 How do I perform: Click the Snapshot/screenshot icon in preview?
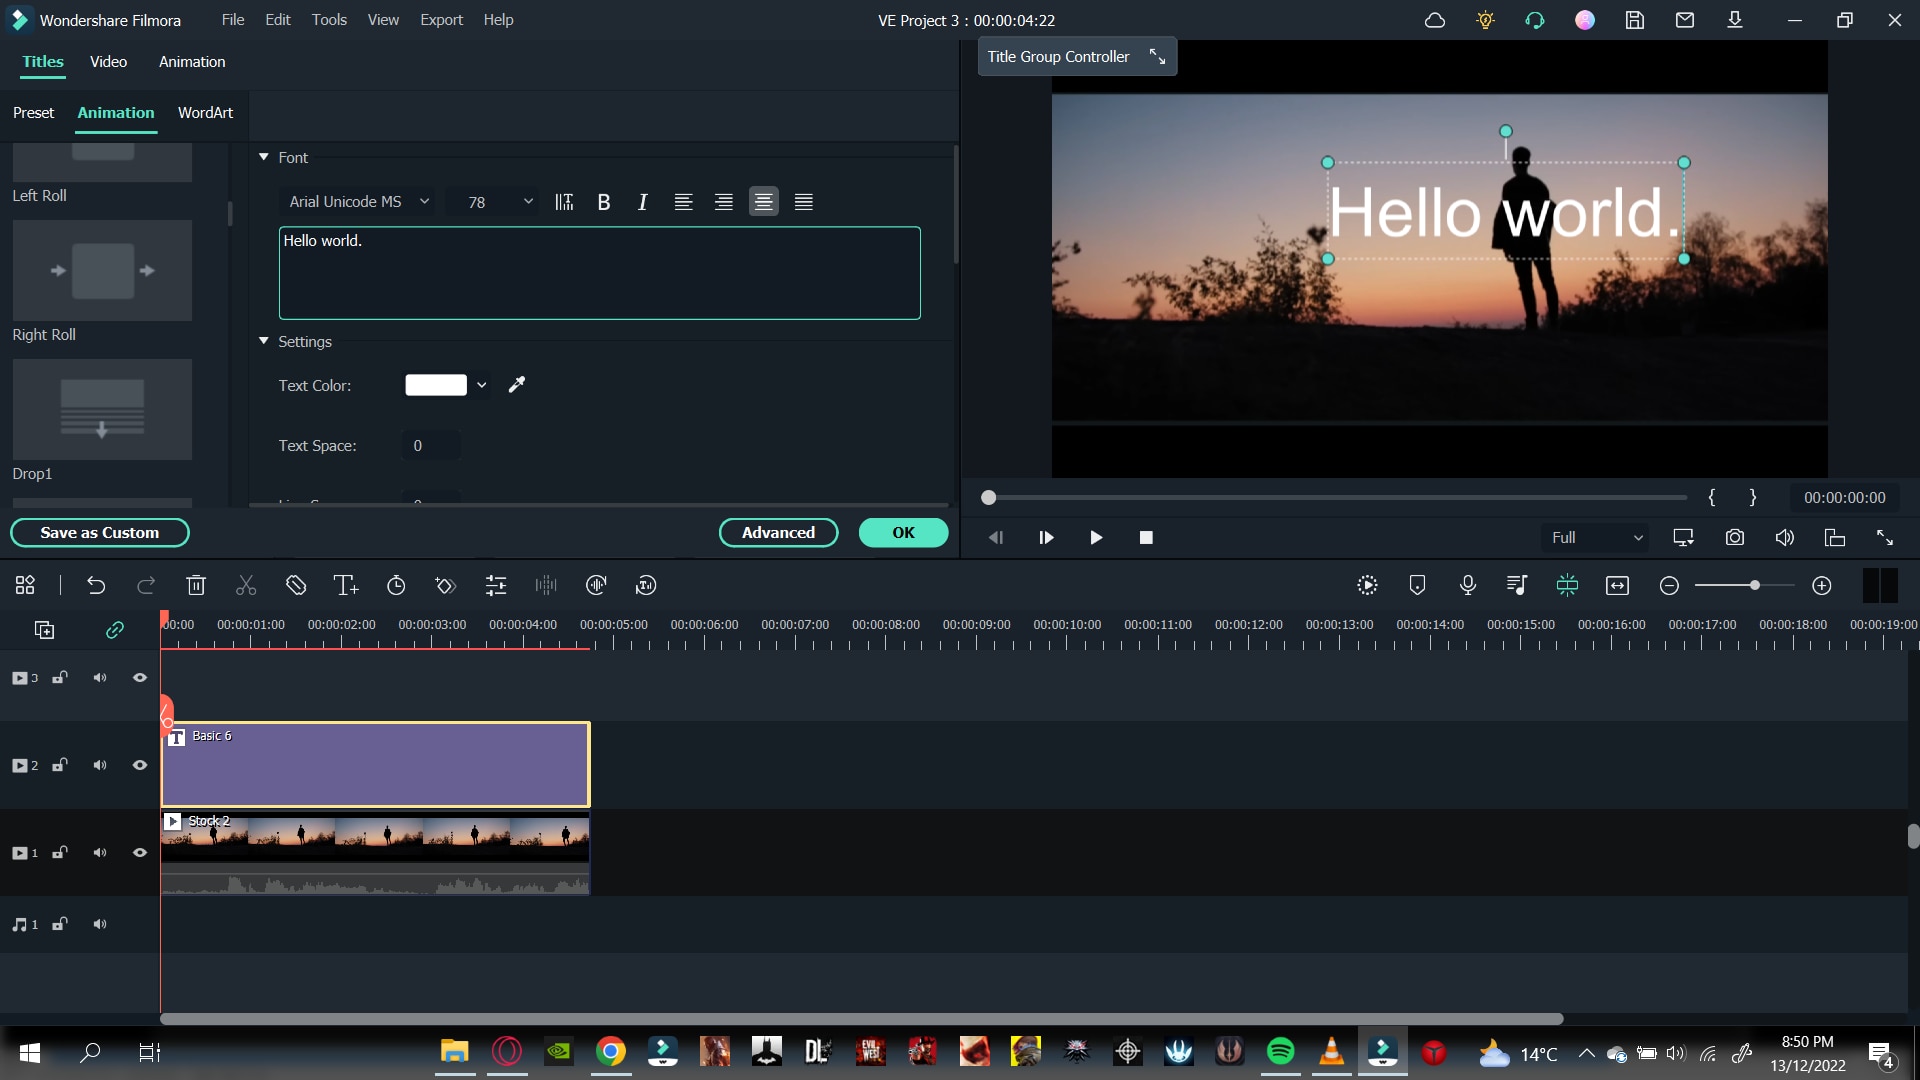(x=1735, y=537)
